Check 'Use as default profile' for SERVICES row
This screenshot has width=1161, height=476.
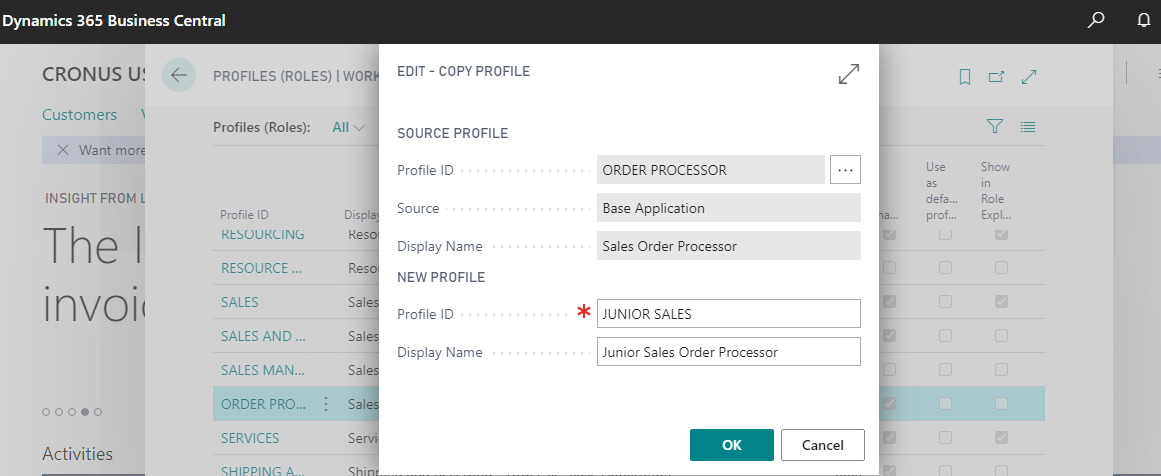(x=945, y=438)
